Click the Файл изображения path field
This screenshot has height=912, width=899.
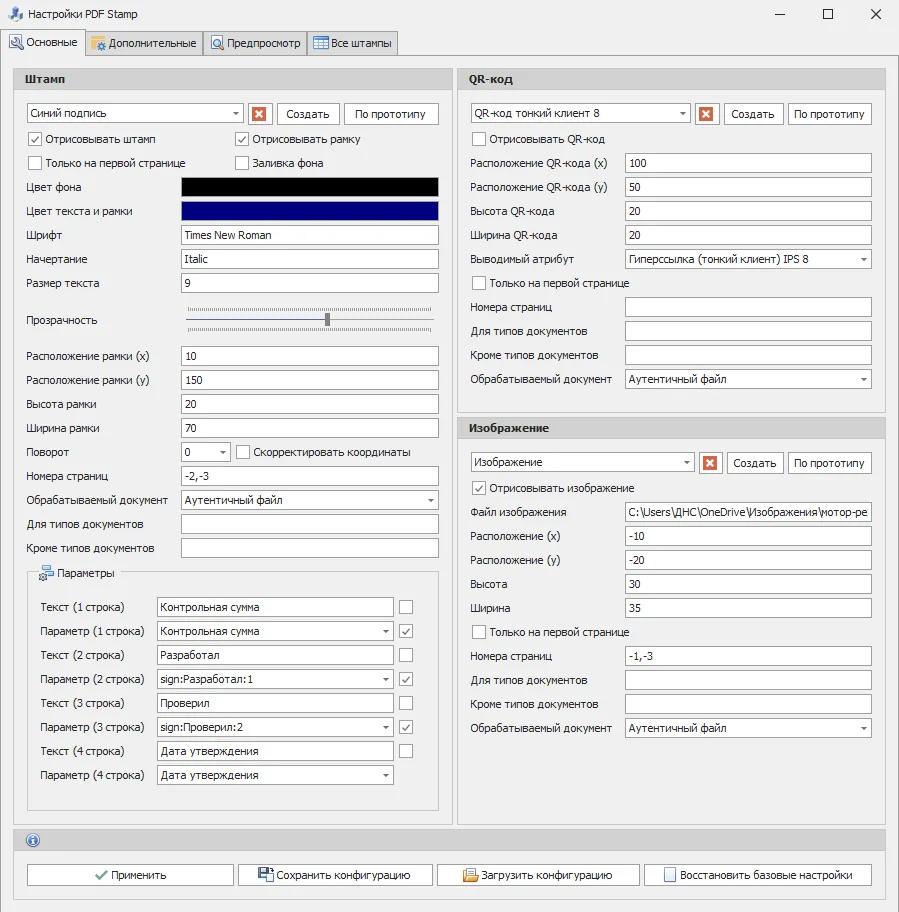[748, 512]
